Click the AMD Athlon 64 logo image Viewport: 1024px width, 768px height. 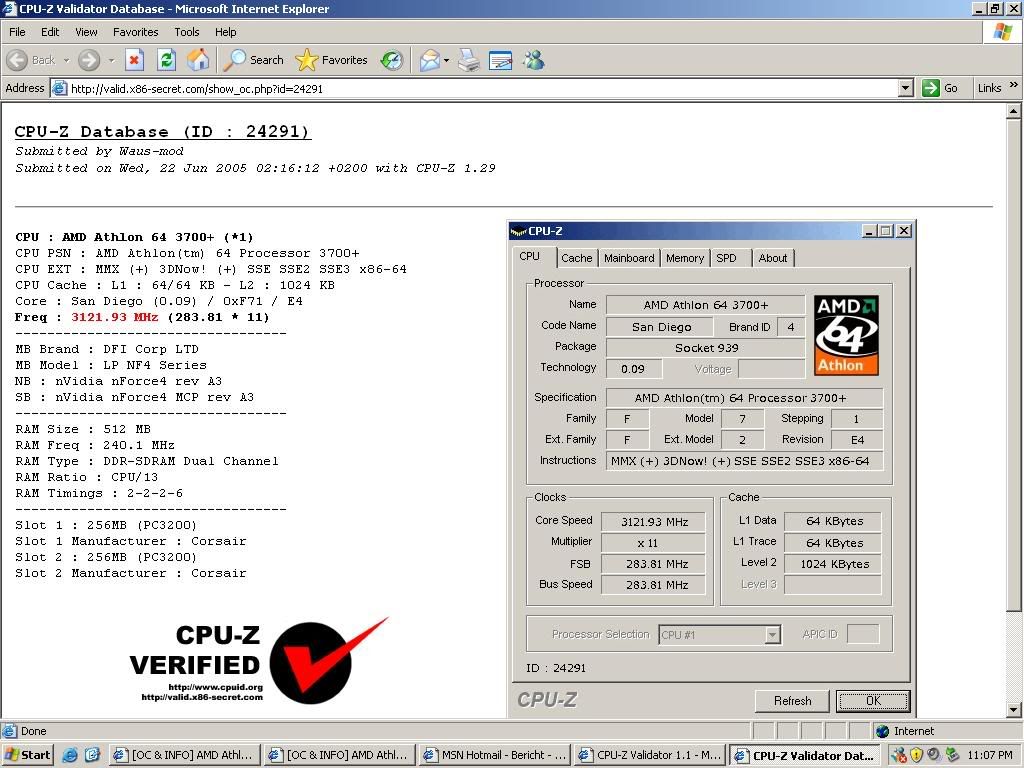(x=846, y=335)
